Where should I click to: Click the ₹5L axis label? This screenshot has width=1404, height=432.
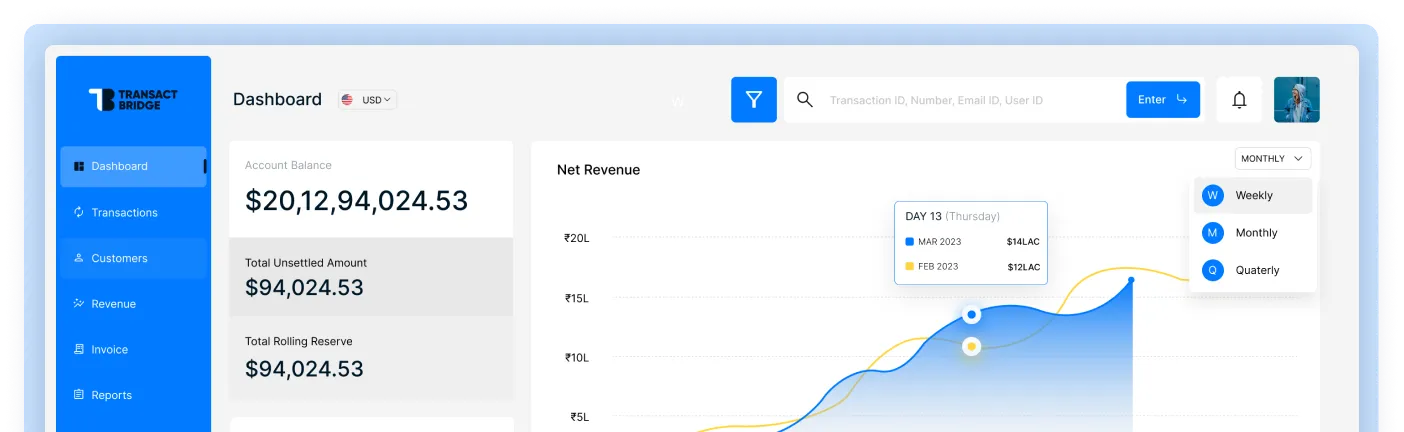tap(580, 417)
